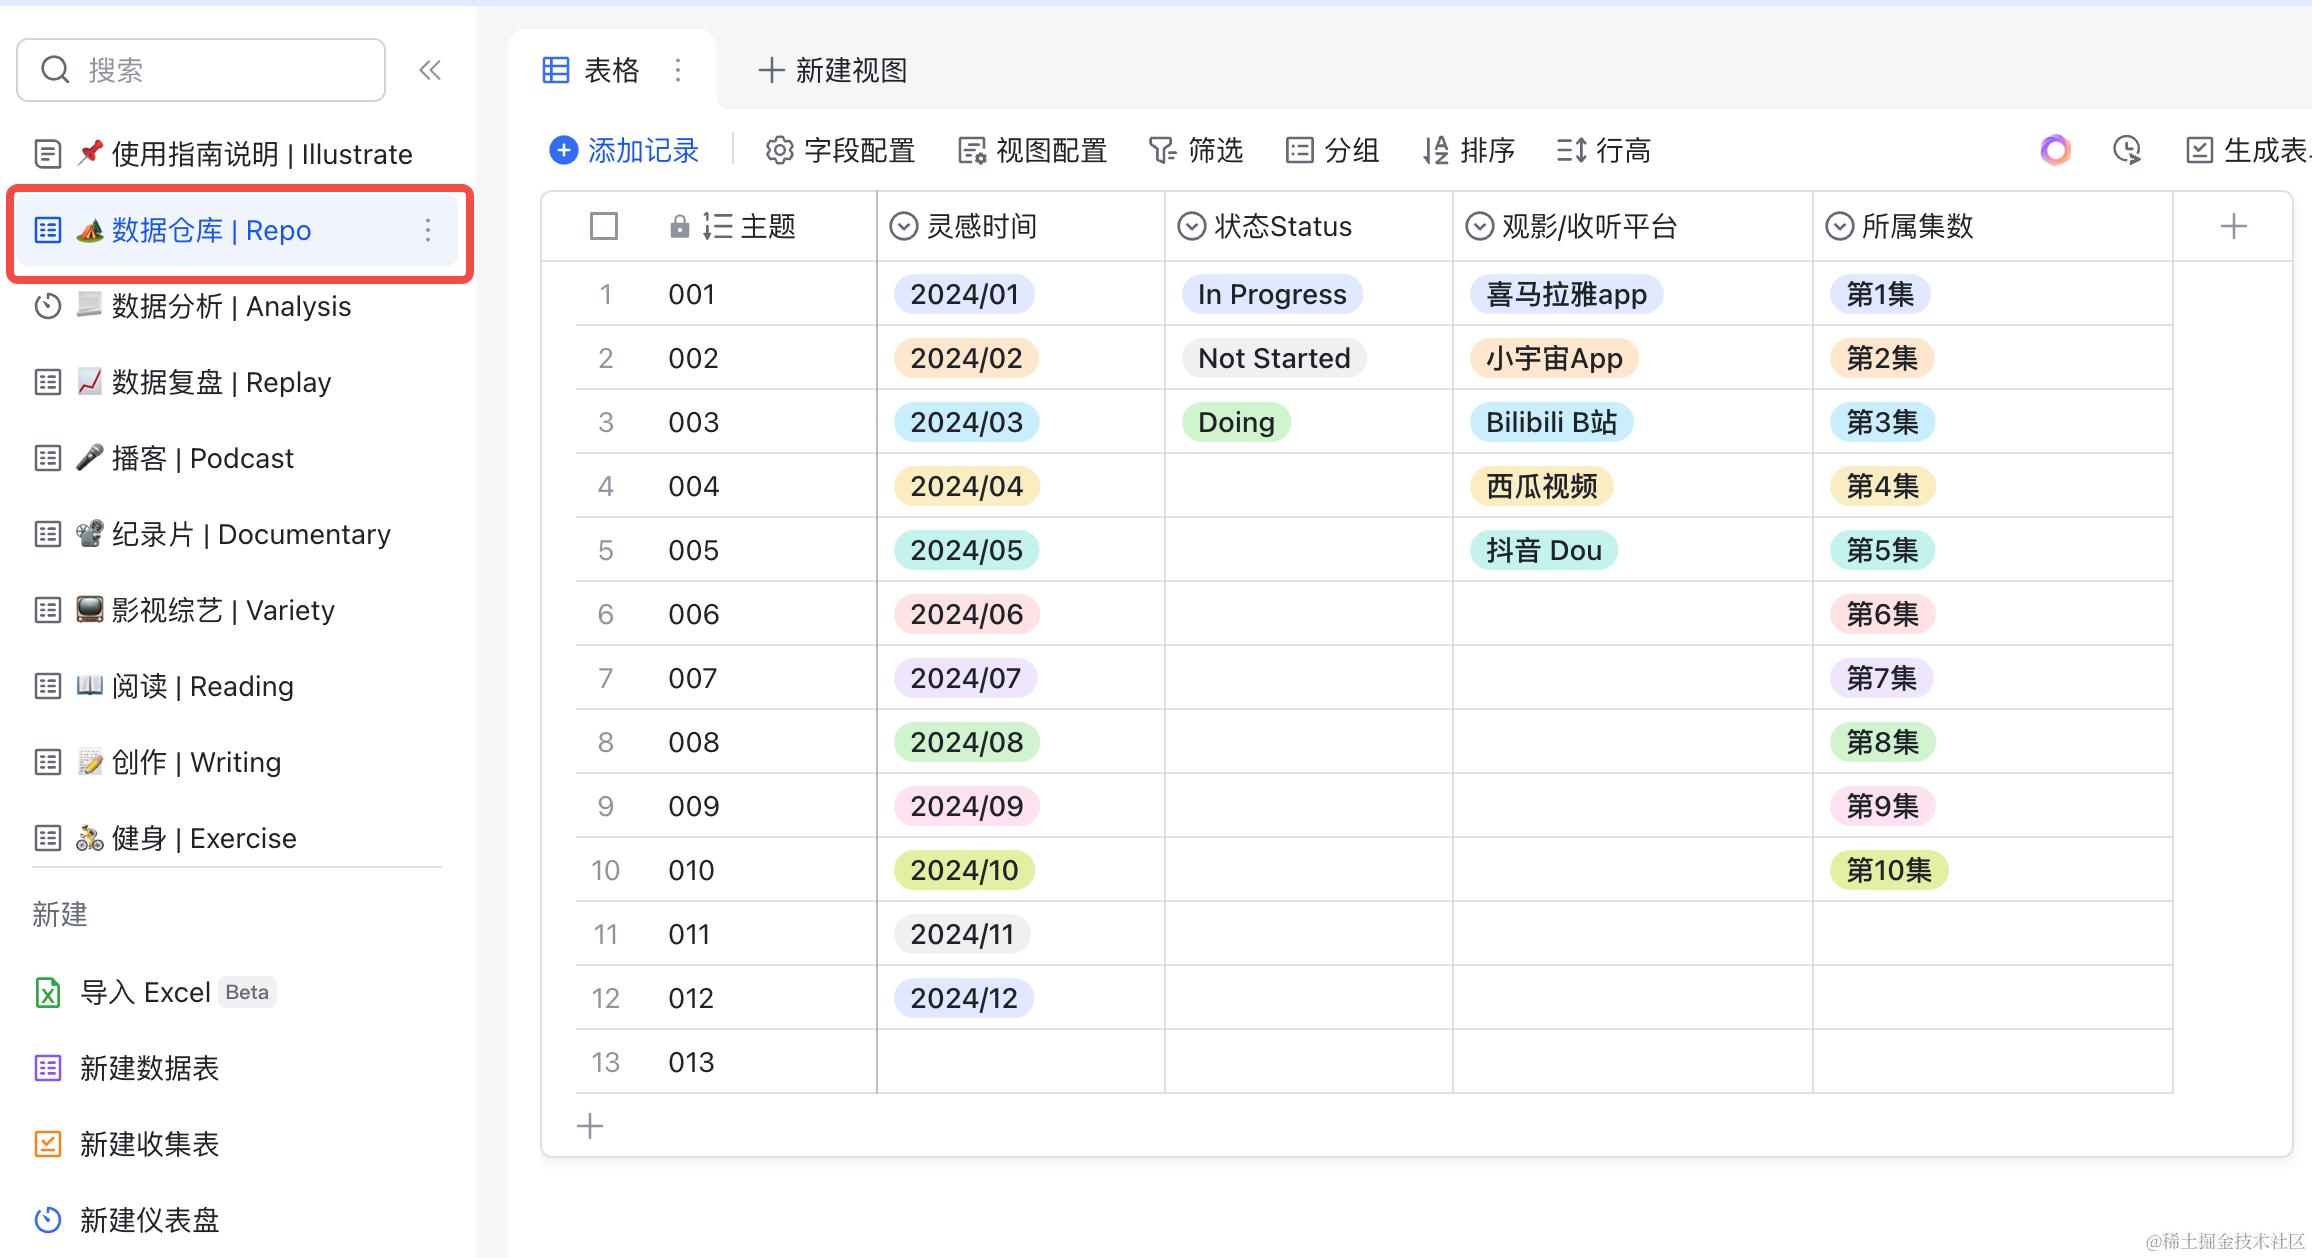
Task: Click the 添加记录 add record button
Action: coord(624,150)
